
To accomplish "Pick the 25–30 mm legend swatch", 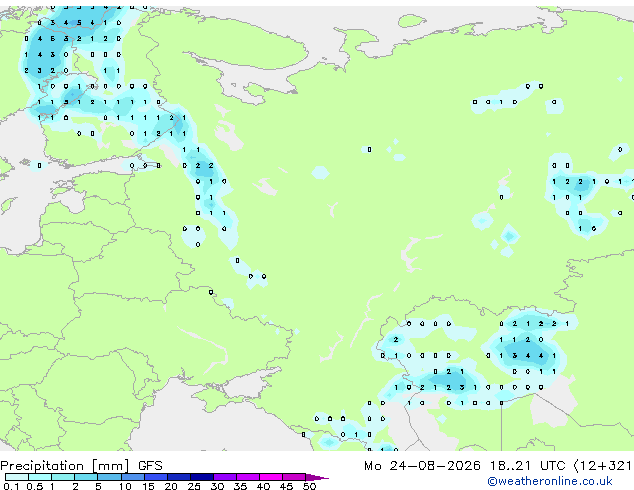I will pos(201,477).
